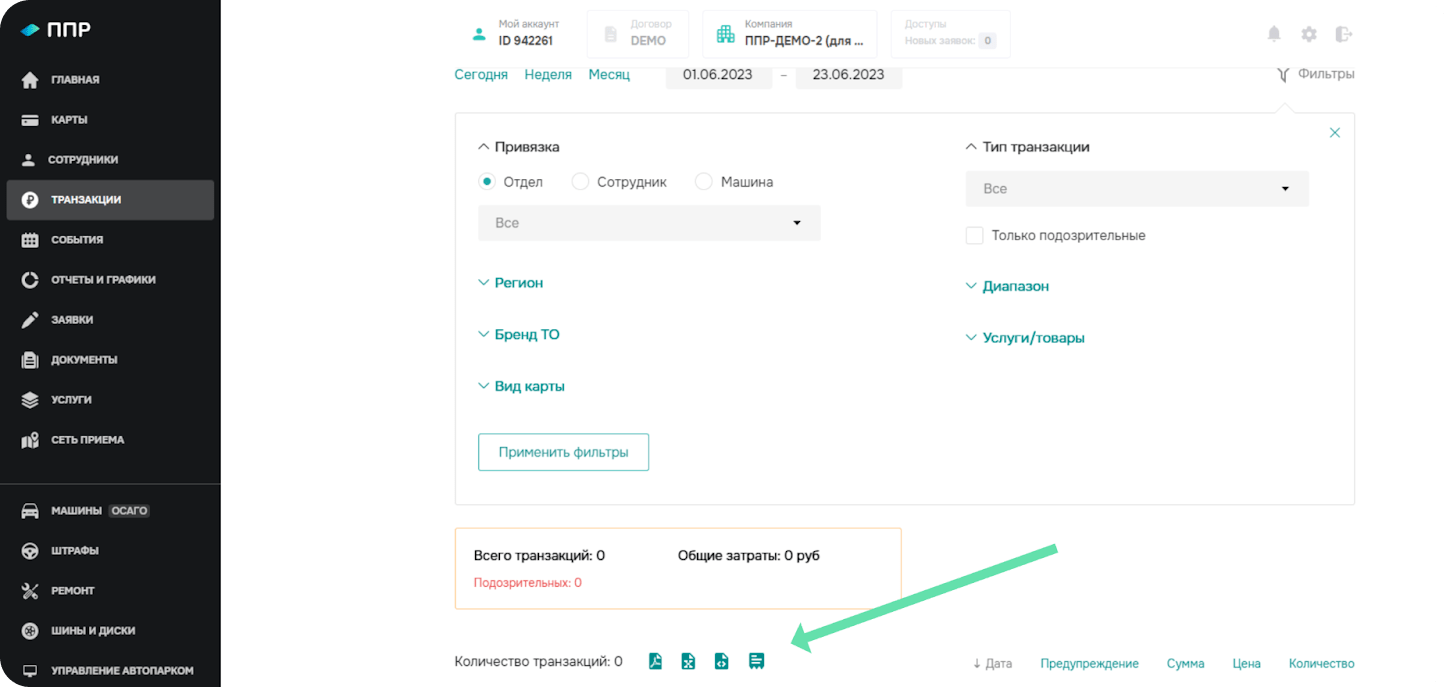Viewport: 1449px width, 687px height.
Task: Select the Машина radio option
Action: pos(704,182)
